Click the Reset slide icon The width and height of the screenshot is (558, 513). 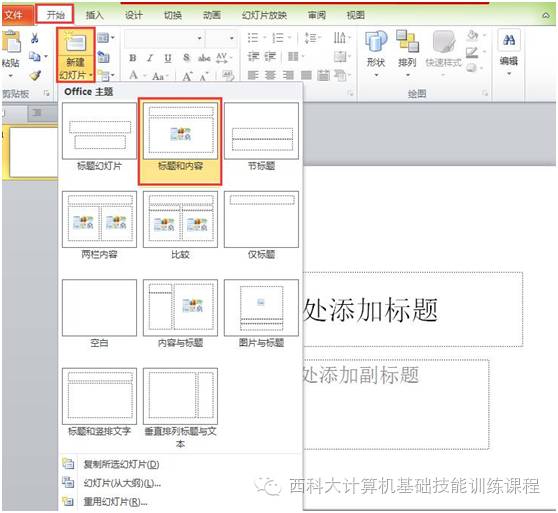pyautogui.click(x=104, y=56)
